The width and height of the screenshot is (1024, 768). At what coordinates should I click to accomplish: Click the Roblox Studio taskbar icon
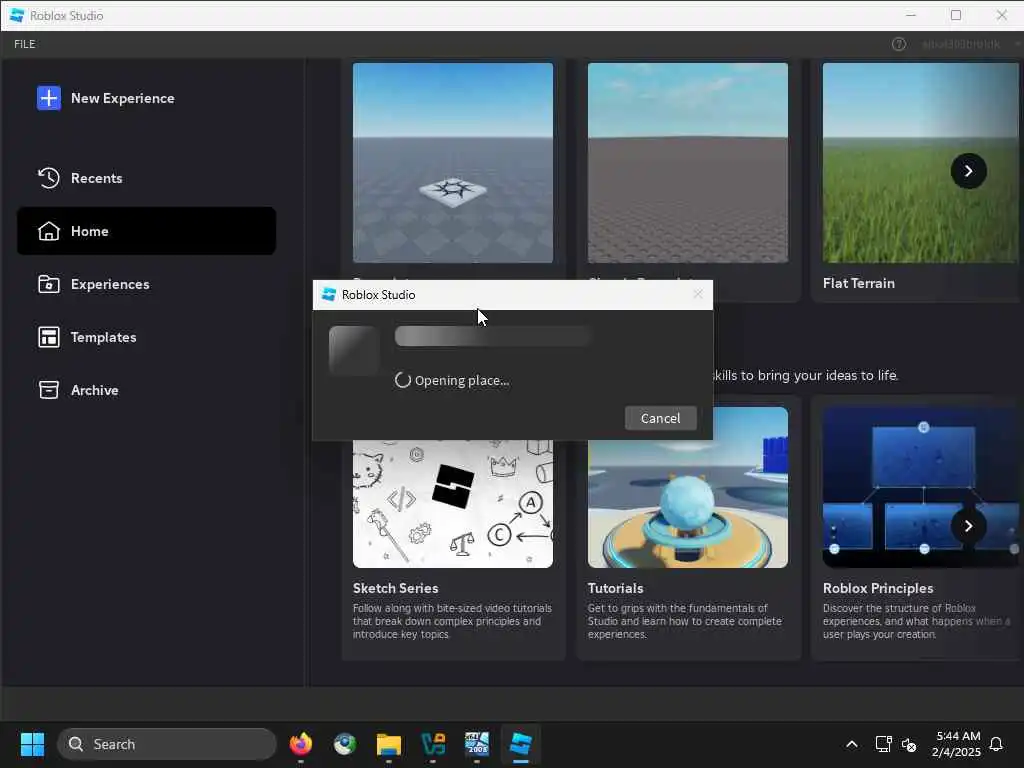click(x=520, y=744)
